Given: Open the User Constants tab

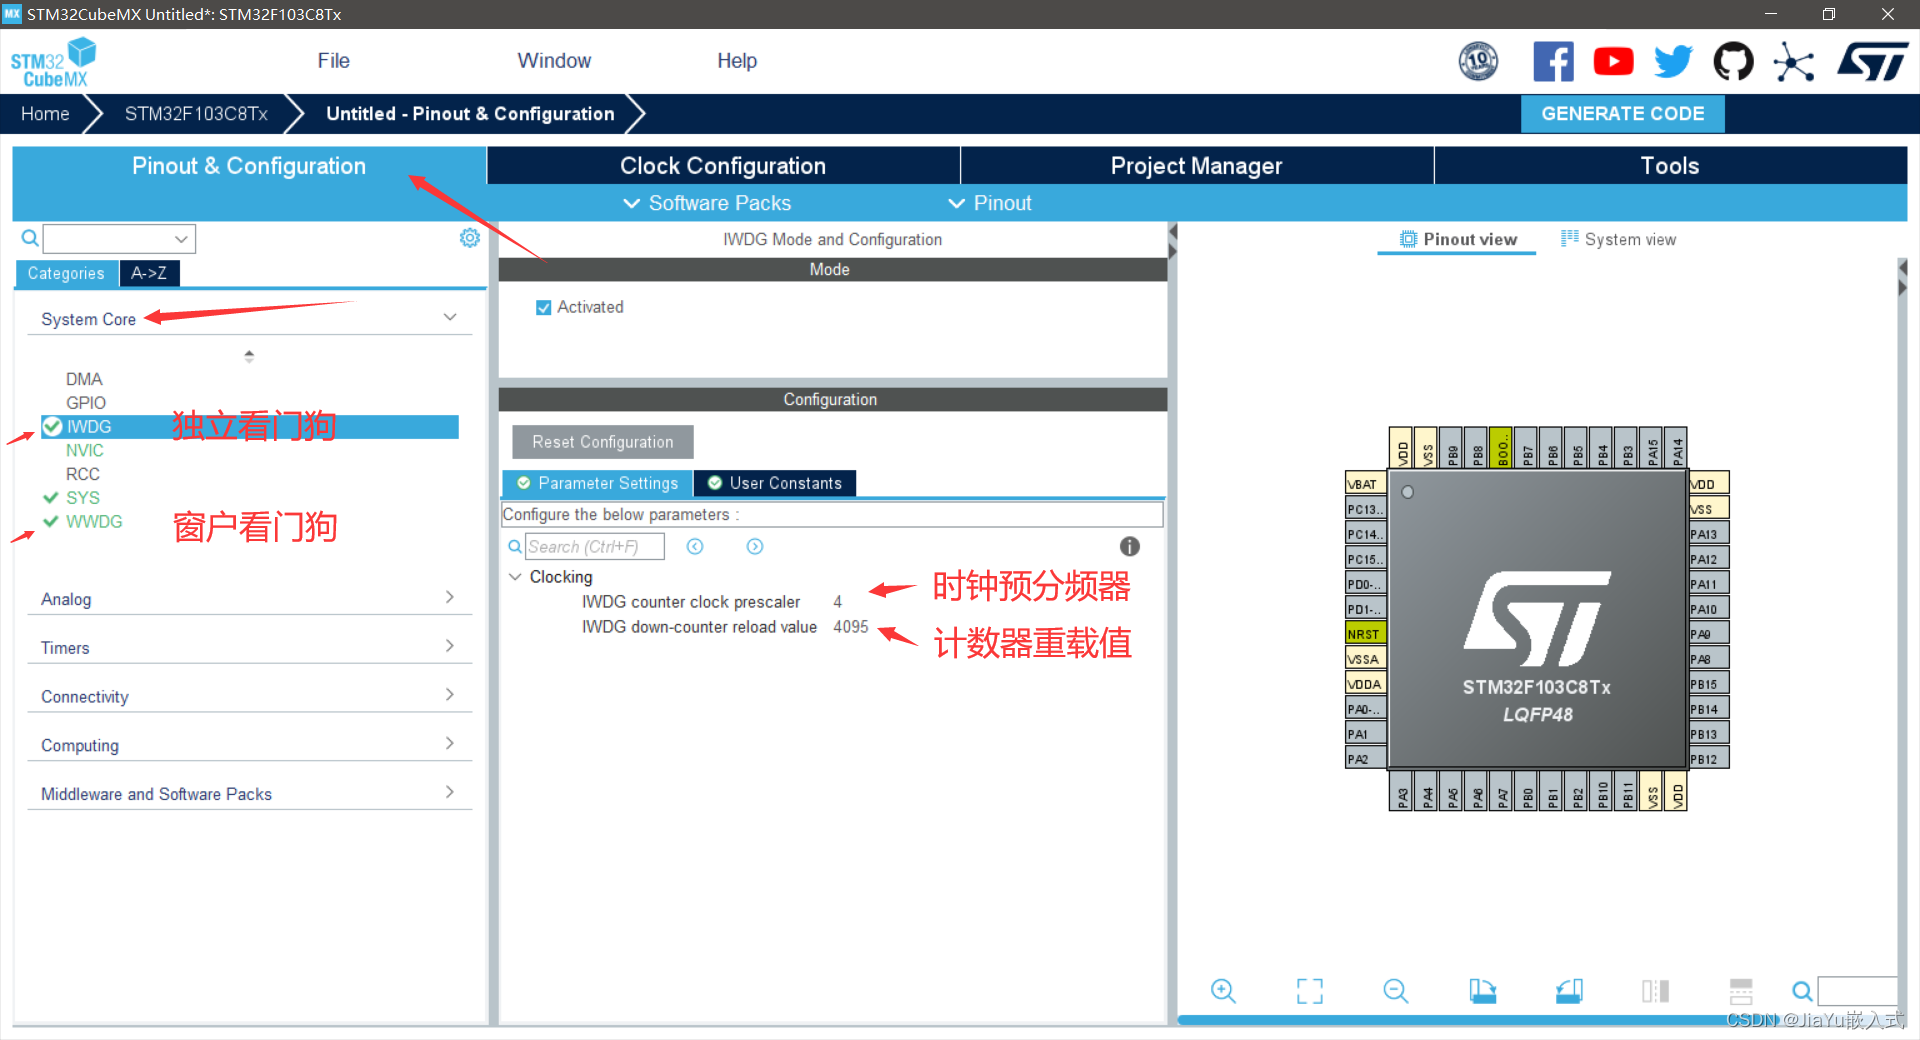Looking at the screenshot, I should click(775, 483).
